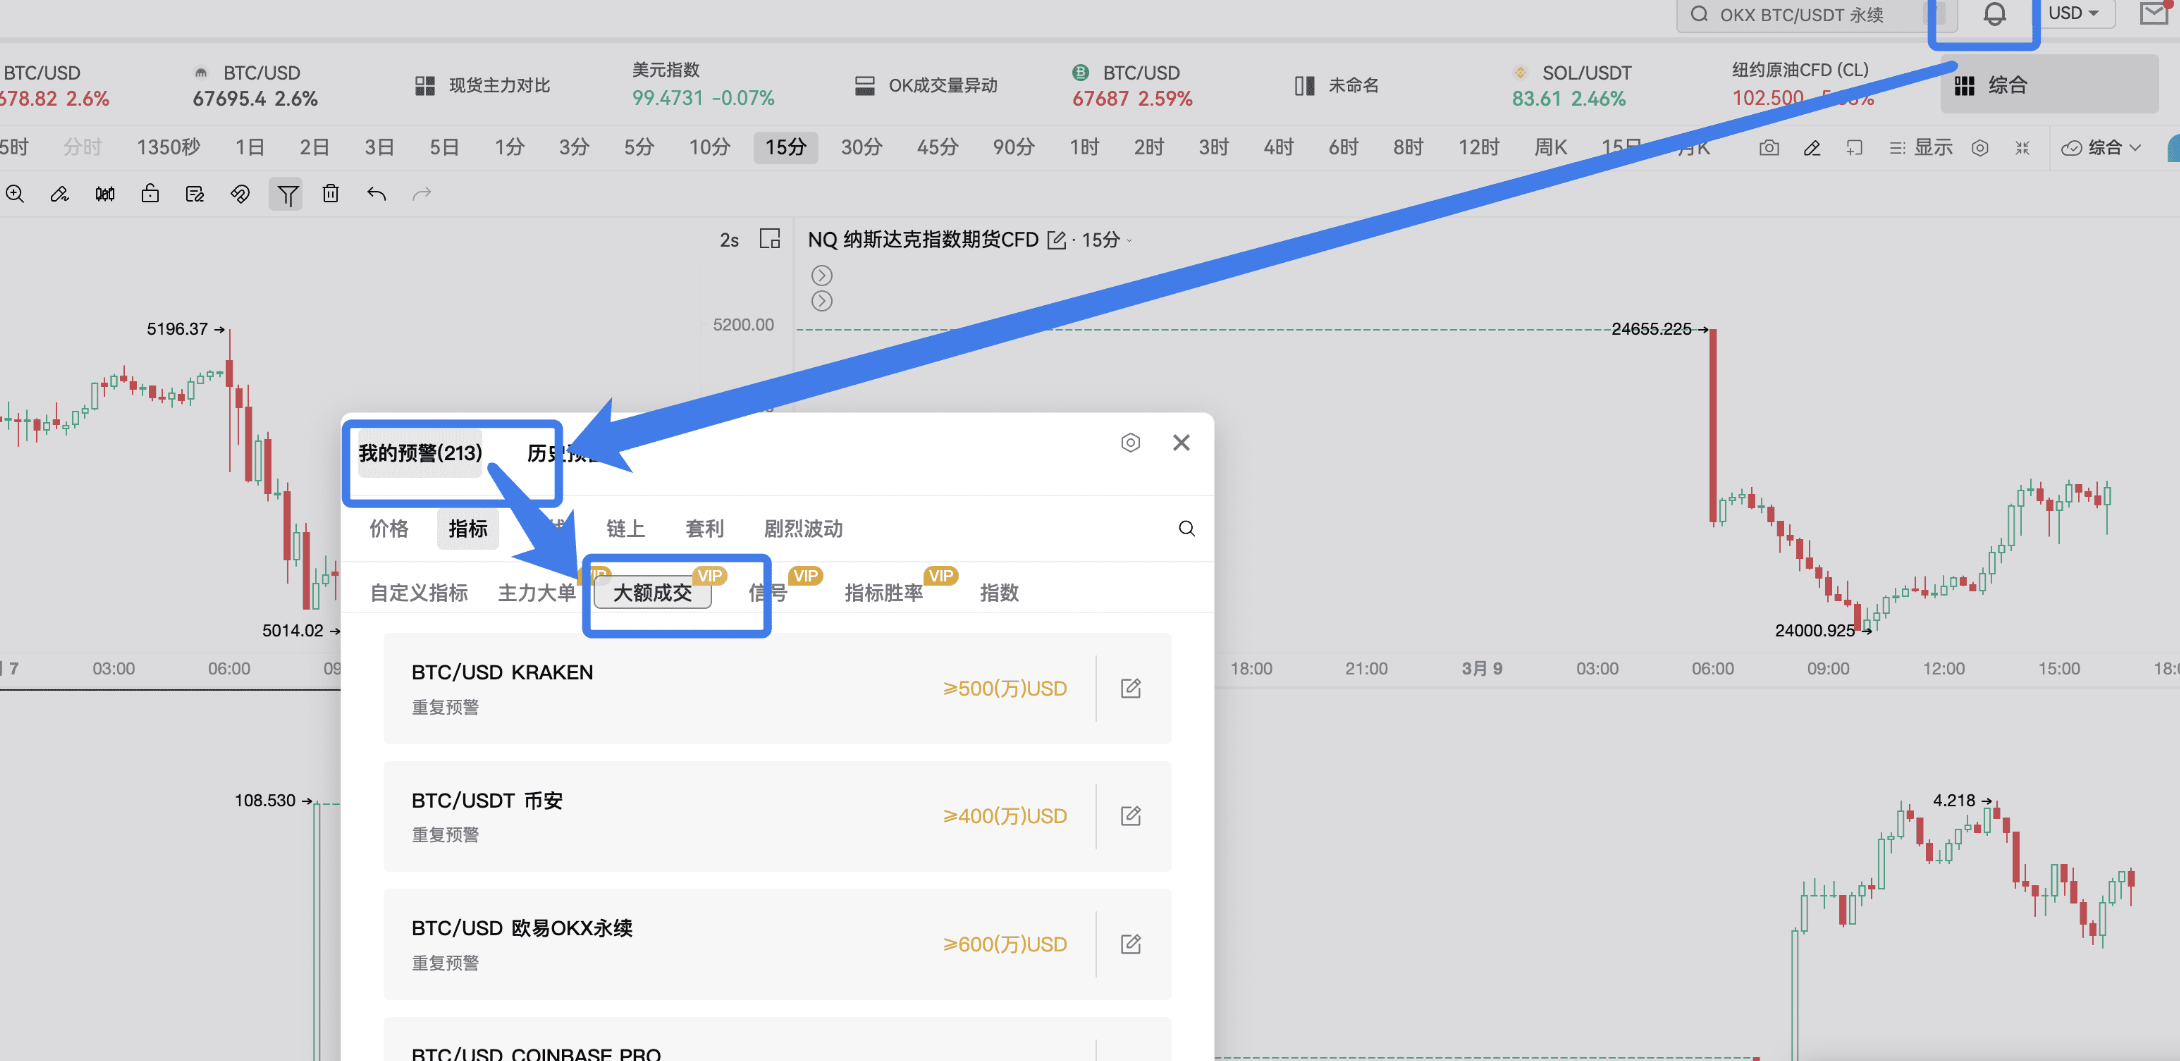
Task: Edit the BTC/USD KRAKEN alert
Action: click(1131, 688)
